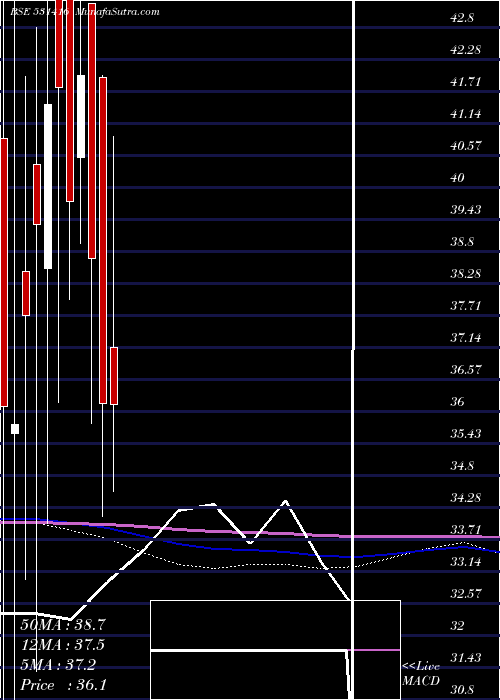Click the last red candle near 36.57

pyautogui.click(x=114, y=376)
